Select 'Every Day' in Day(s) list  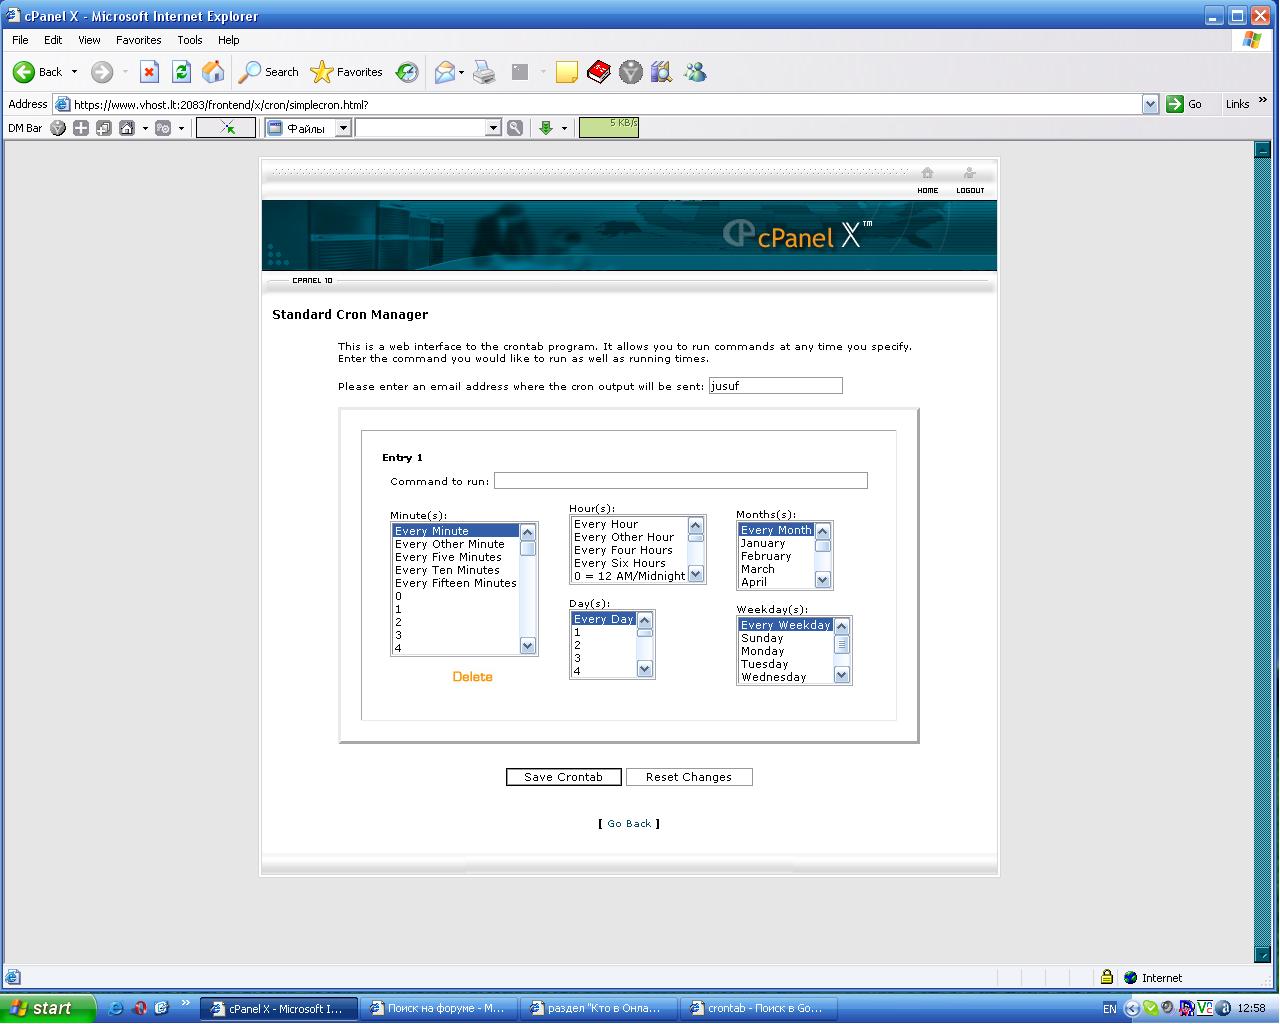[604, 619]
